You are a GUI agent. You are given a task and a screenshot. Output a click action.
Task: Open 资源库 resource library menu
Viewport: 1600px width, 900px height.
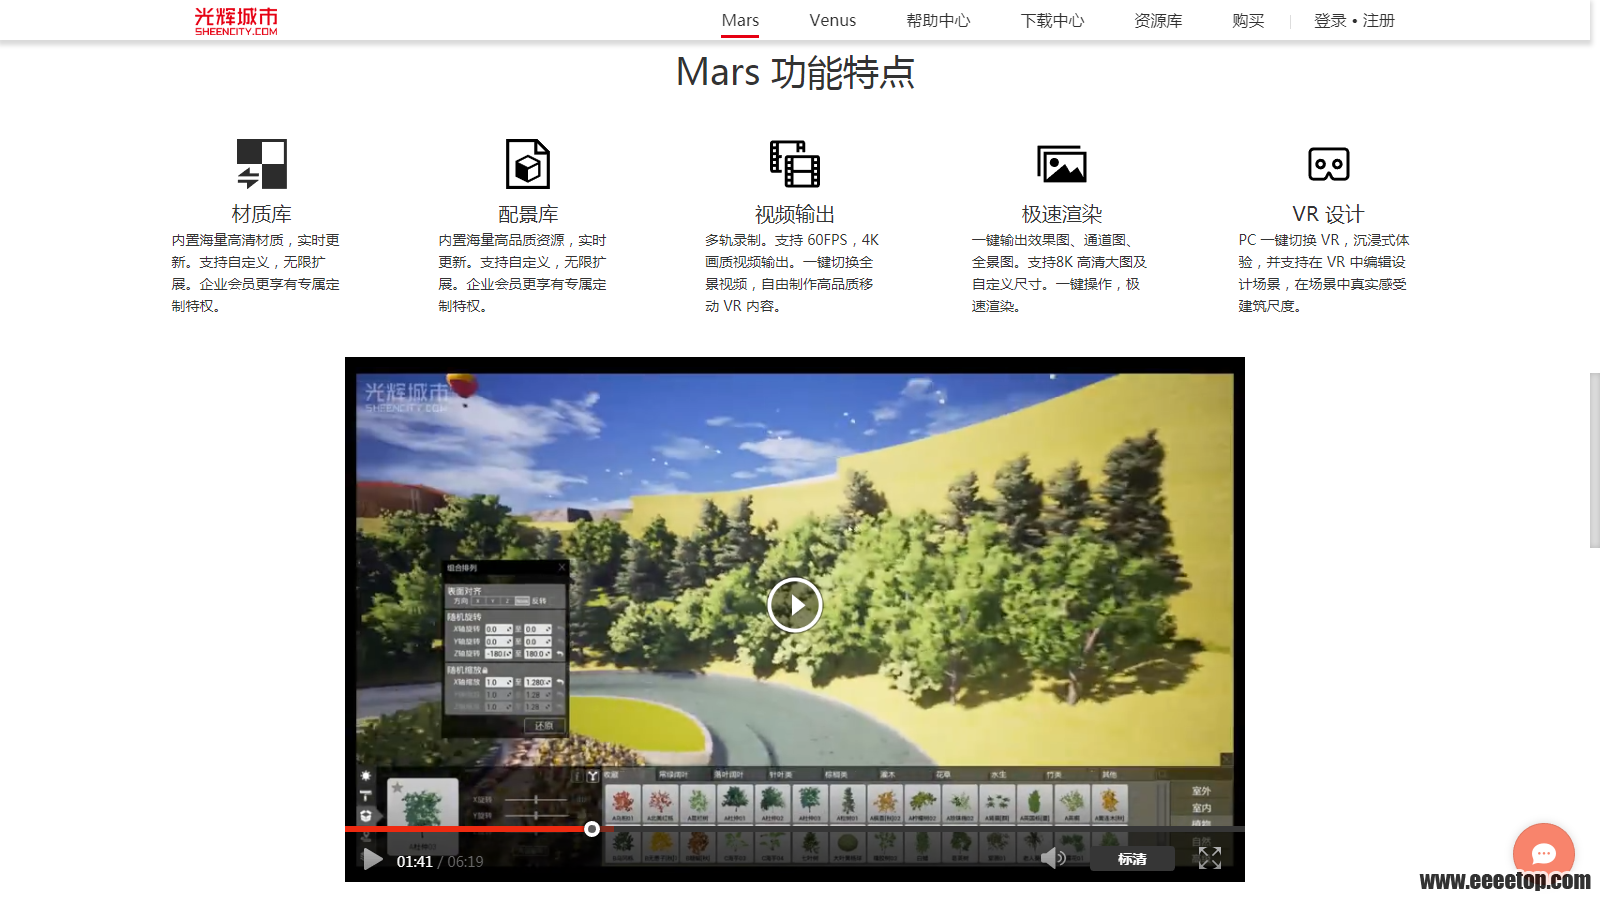click(x=1158, y=20)
